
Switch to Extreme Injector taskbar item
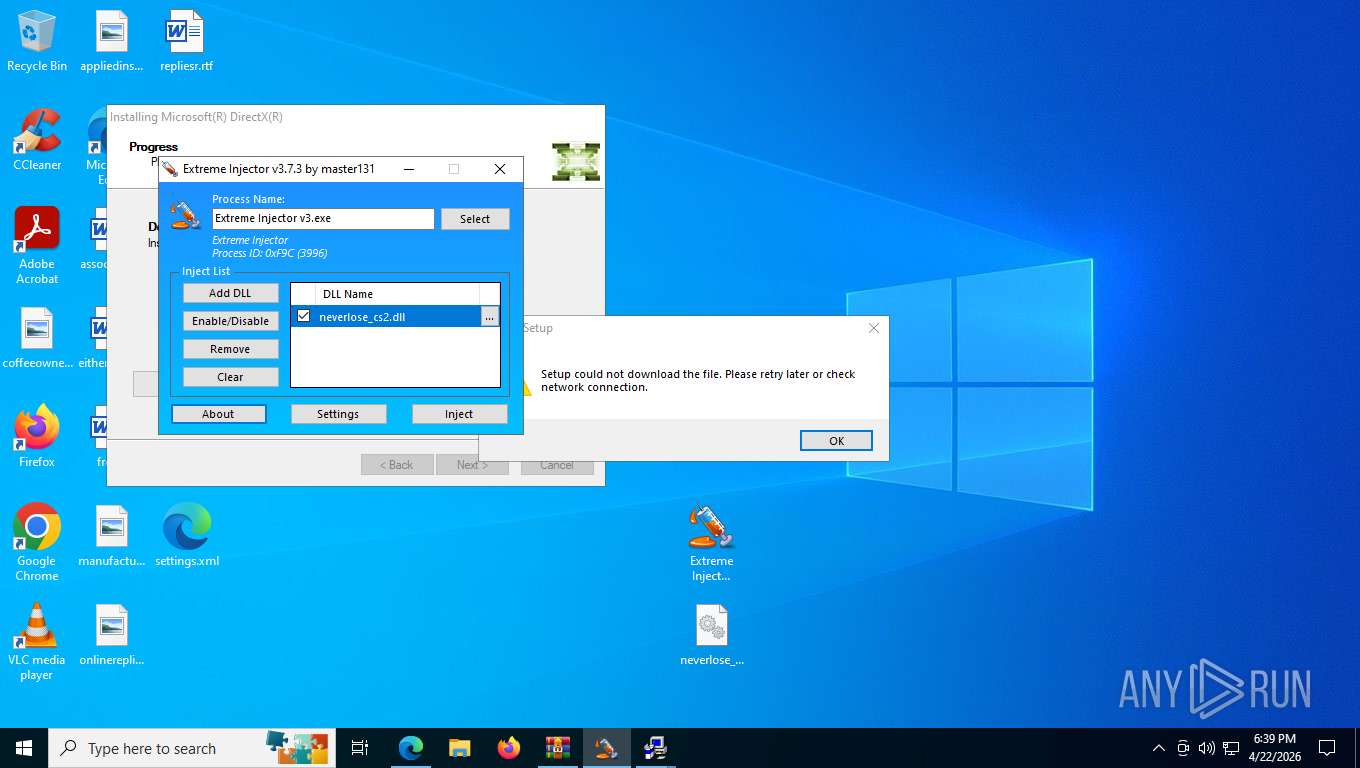(606, 748)
